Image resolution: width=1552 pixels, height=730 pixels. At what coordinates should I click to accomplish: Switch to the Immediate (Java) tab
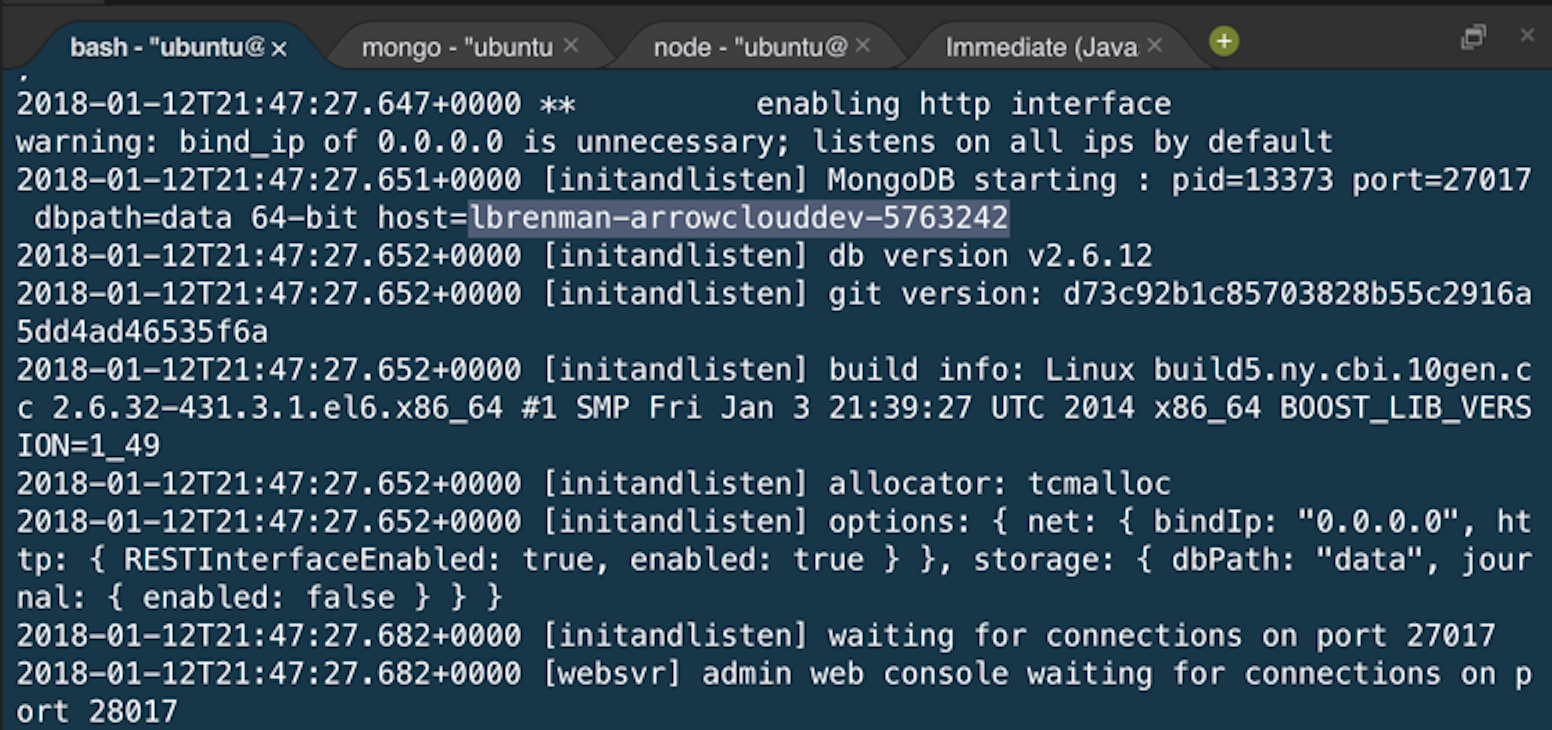click(1041, 47)
